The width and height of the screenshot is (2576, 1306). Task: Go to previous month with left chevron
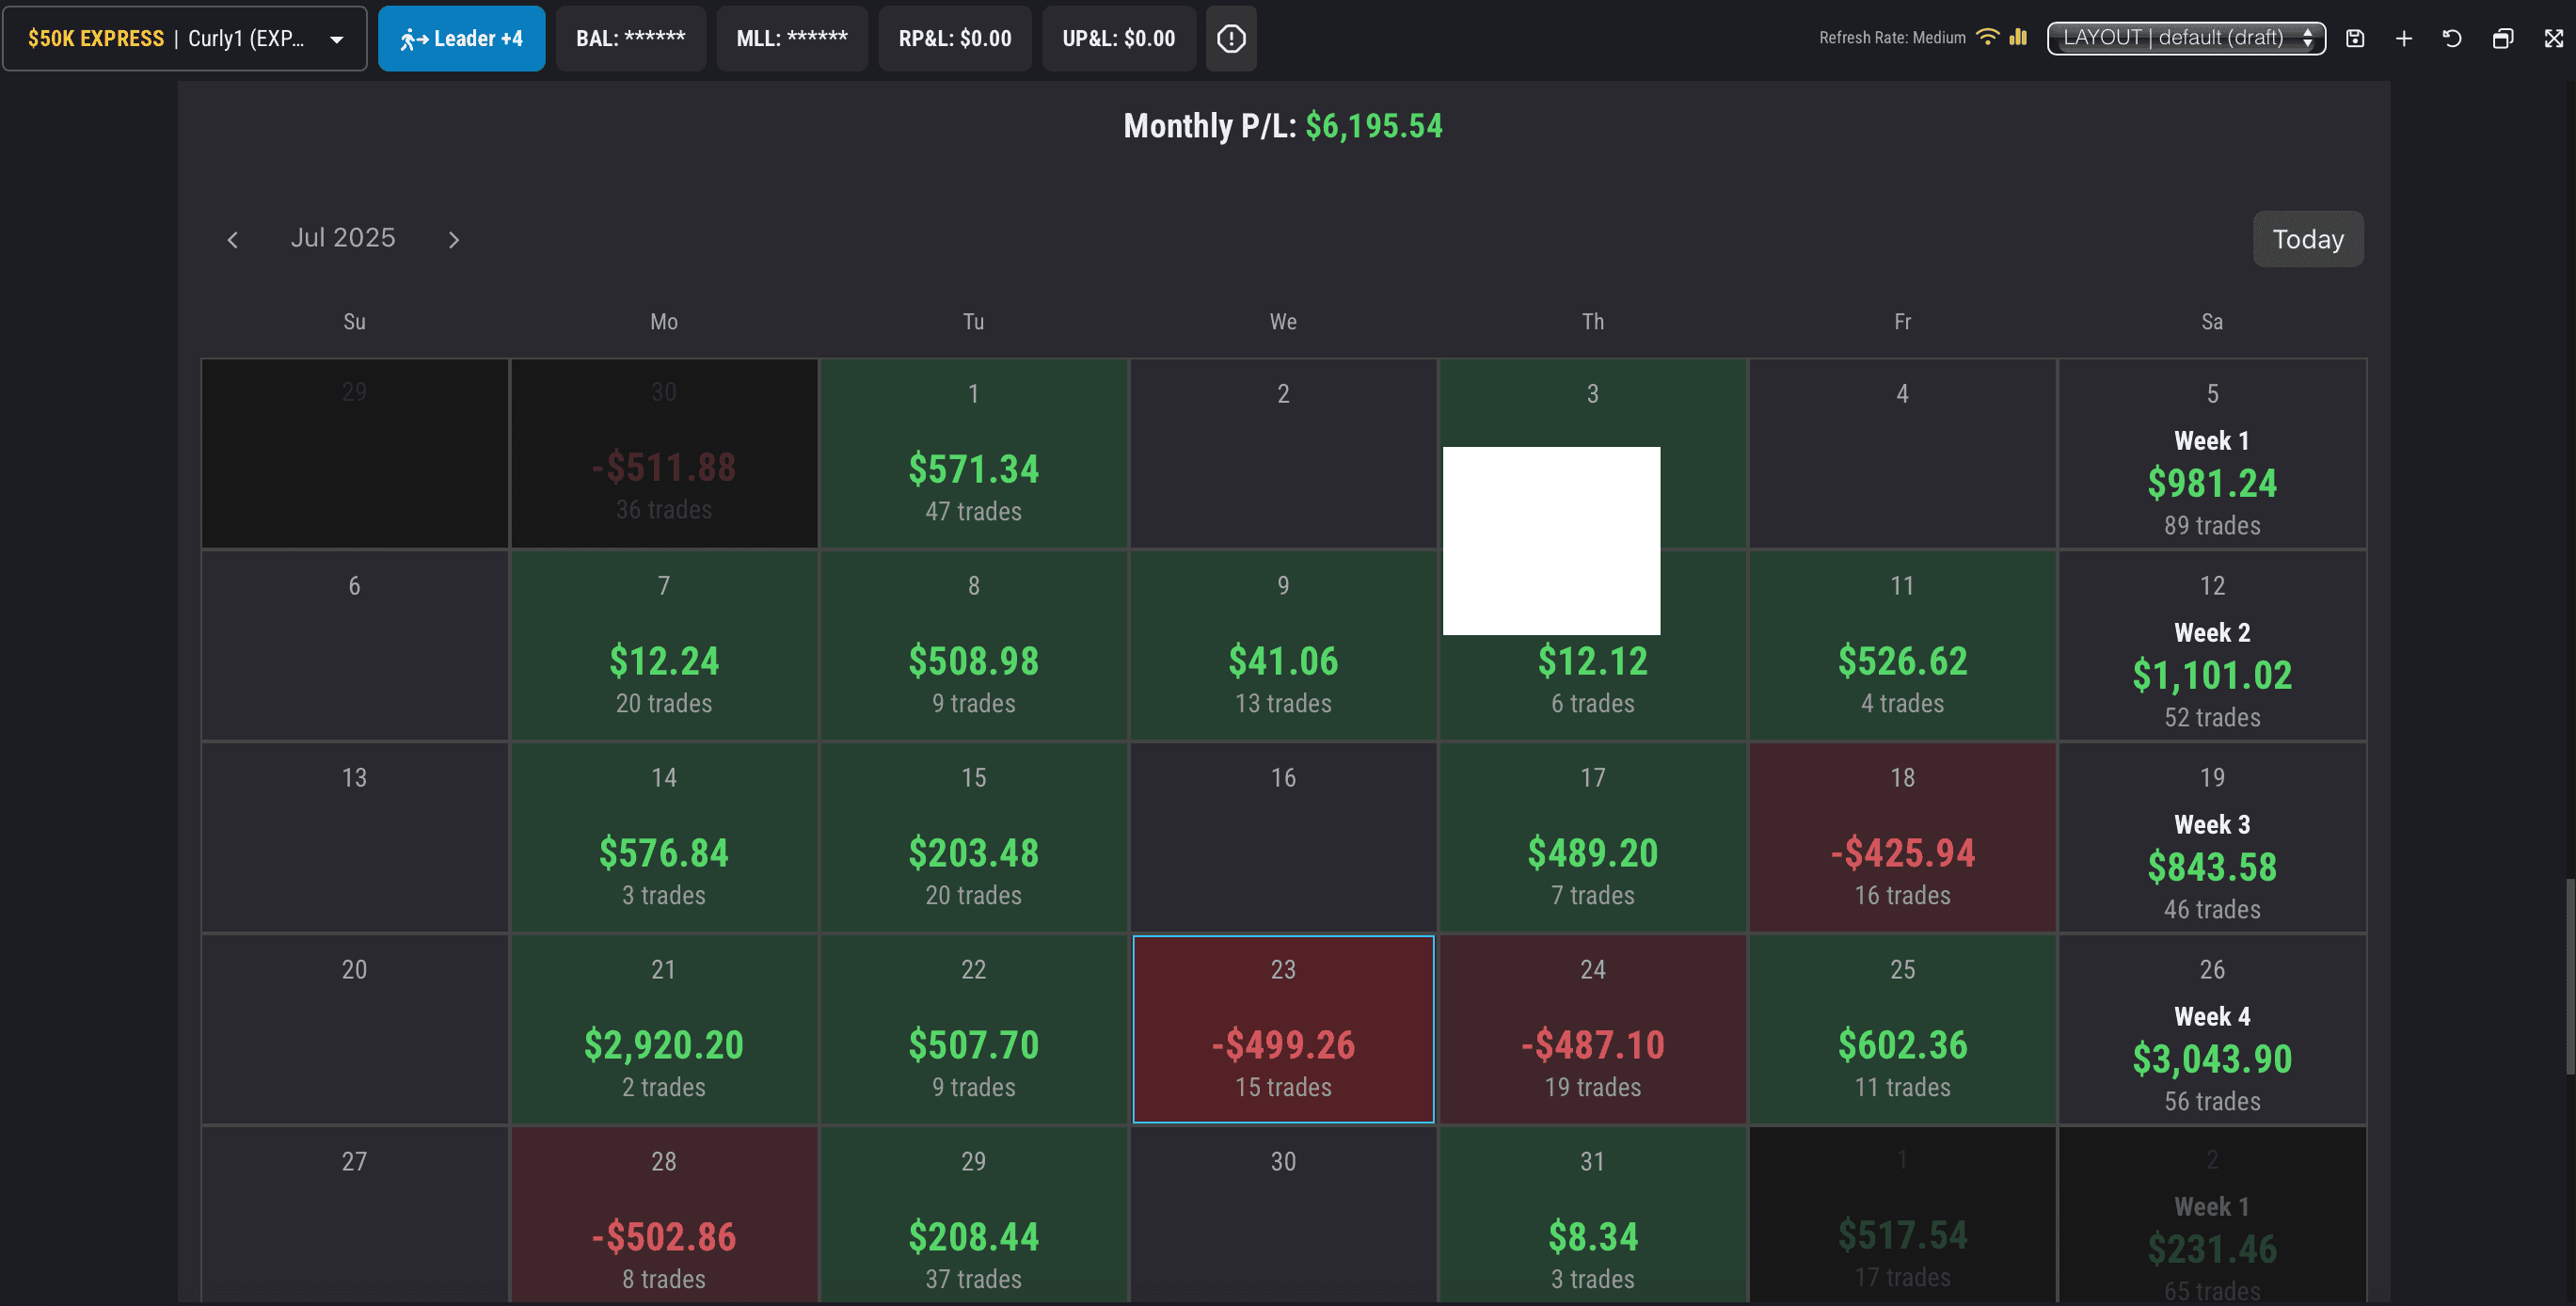[233, 239]
